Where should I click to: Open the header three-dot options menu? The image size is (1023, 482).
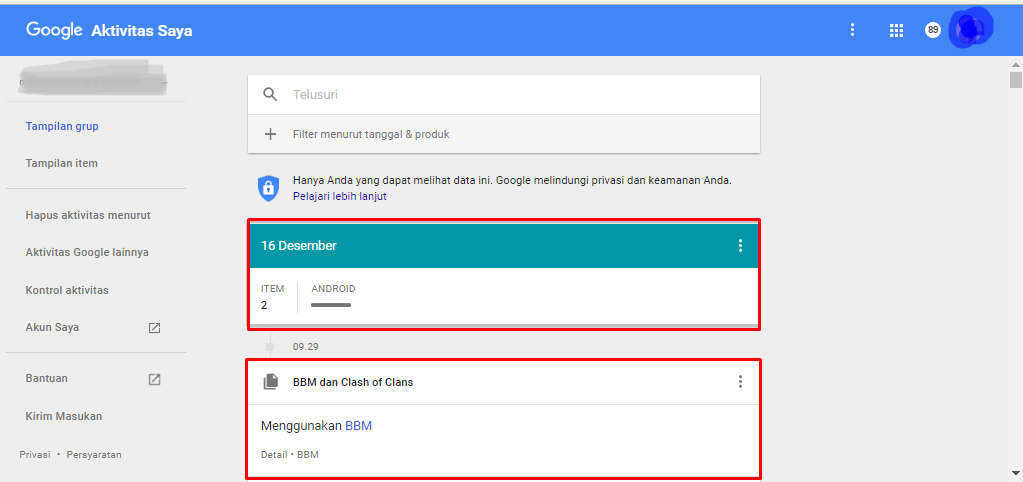pos(852,30)
